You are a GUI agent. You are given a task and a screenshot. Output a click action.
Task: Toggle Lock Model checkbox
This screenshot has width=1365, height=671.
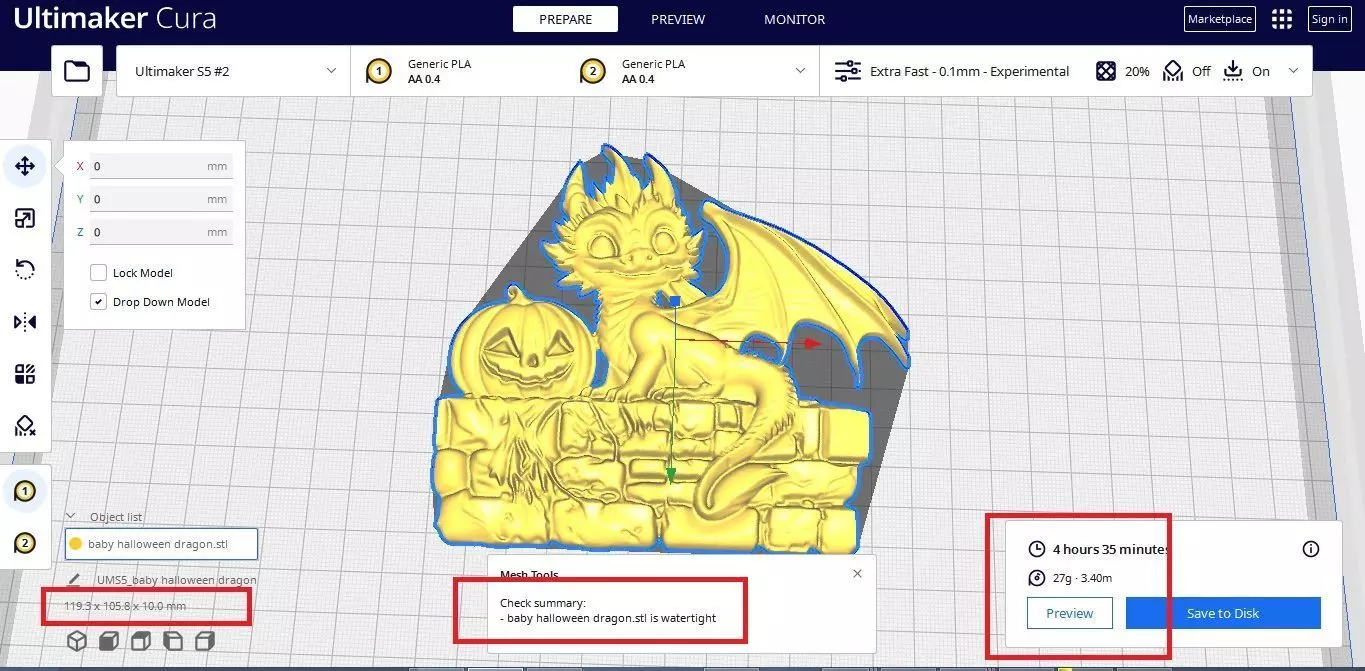[98, 273]
